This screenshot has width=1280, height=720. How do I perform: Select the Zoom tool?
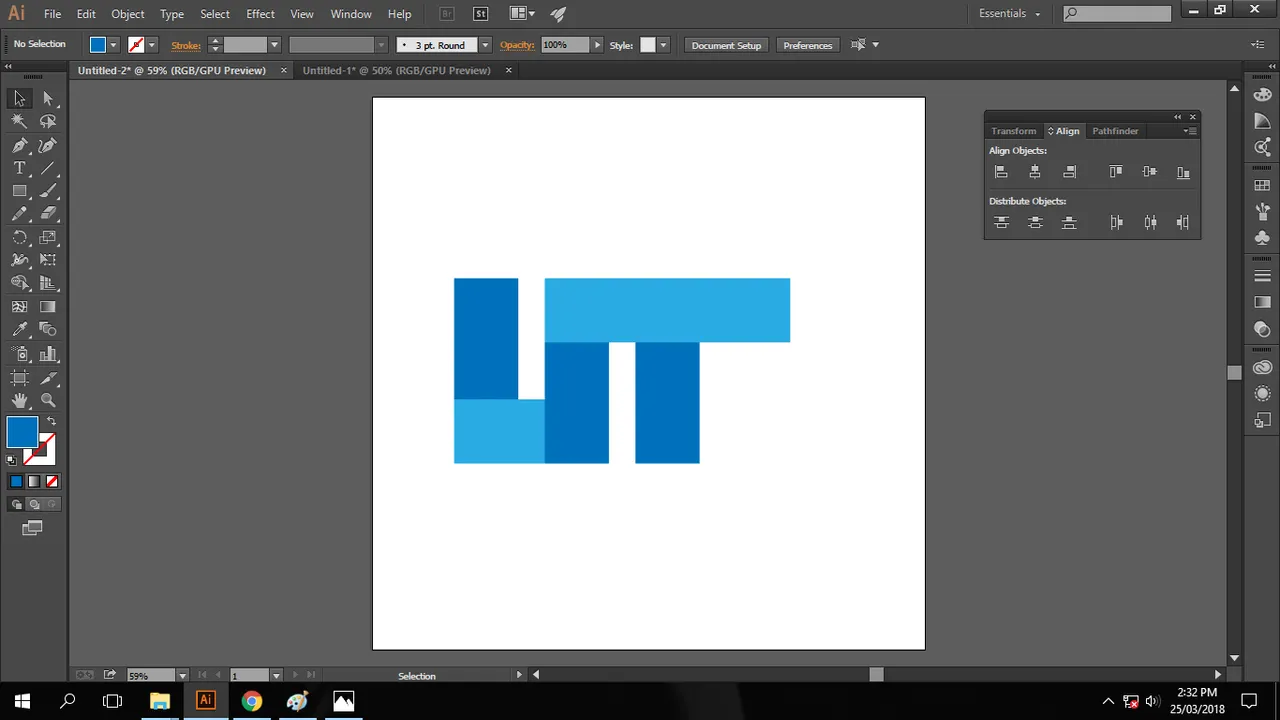48,400
